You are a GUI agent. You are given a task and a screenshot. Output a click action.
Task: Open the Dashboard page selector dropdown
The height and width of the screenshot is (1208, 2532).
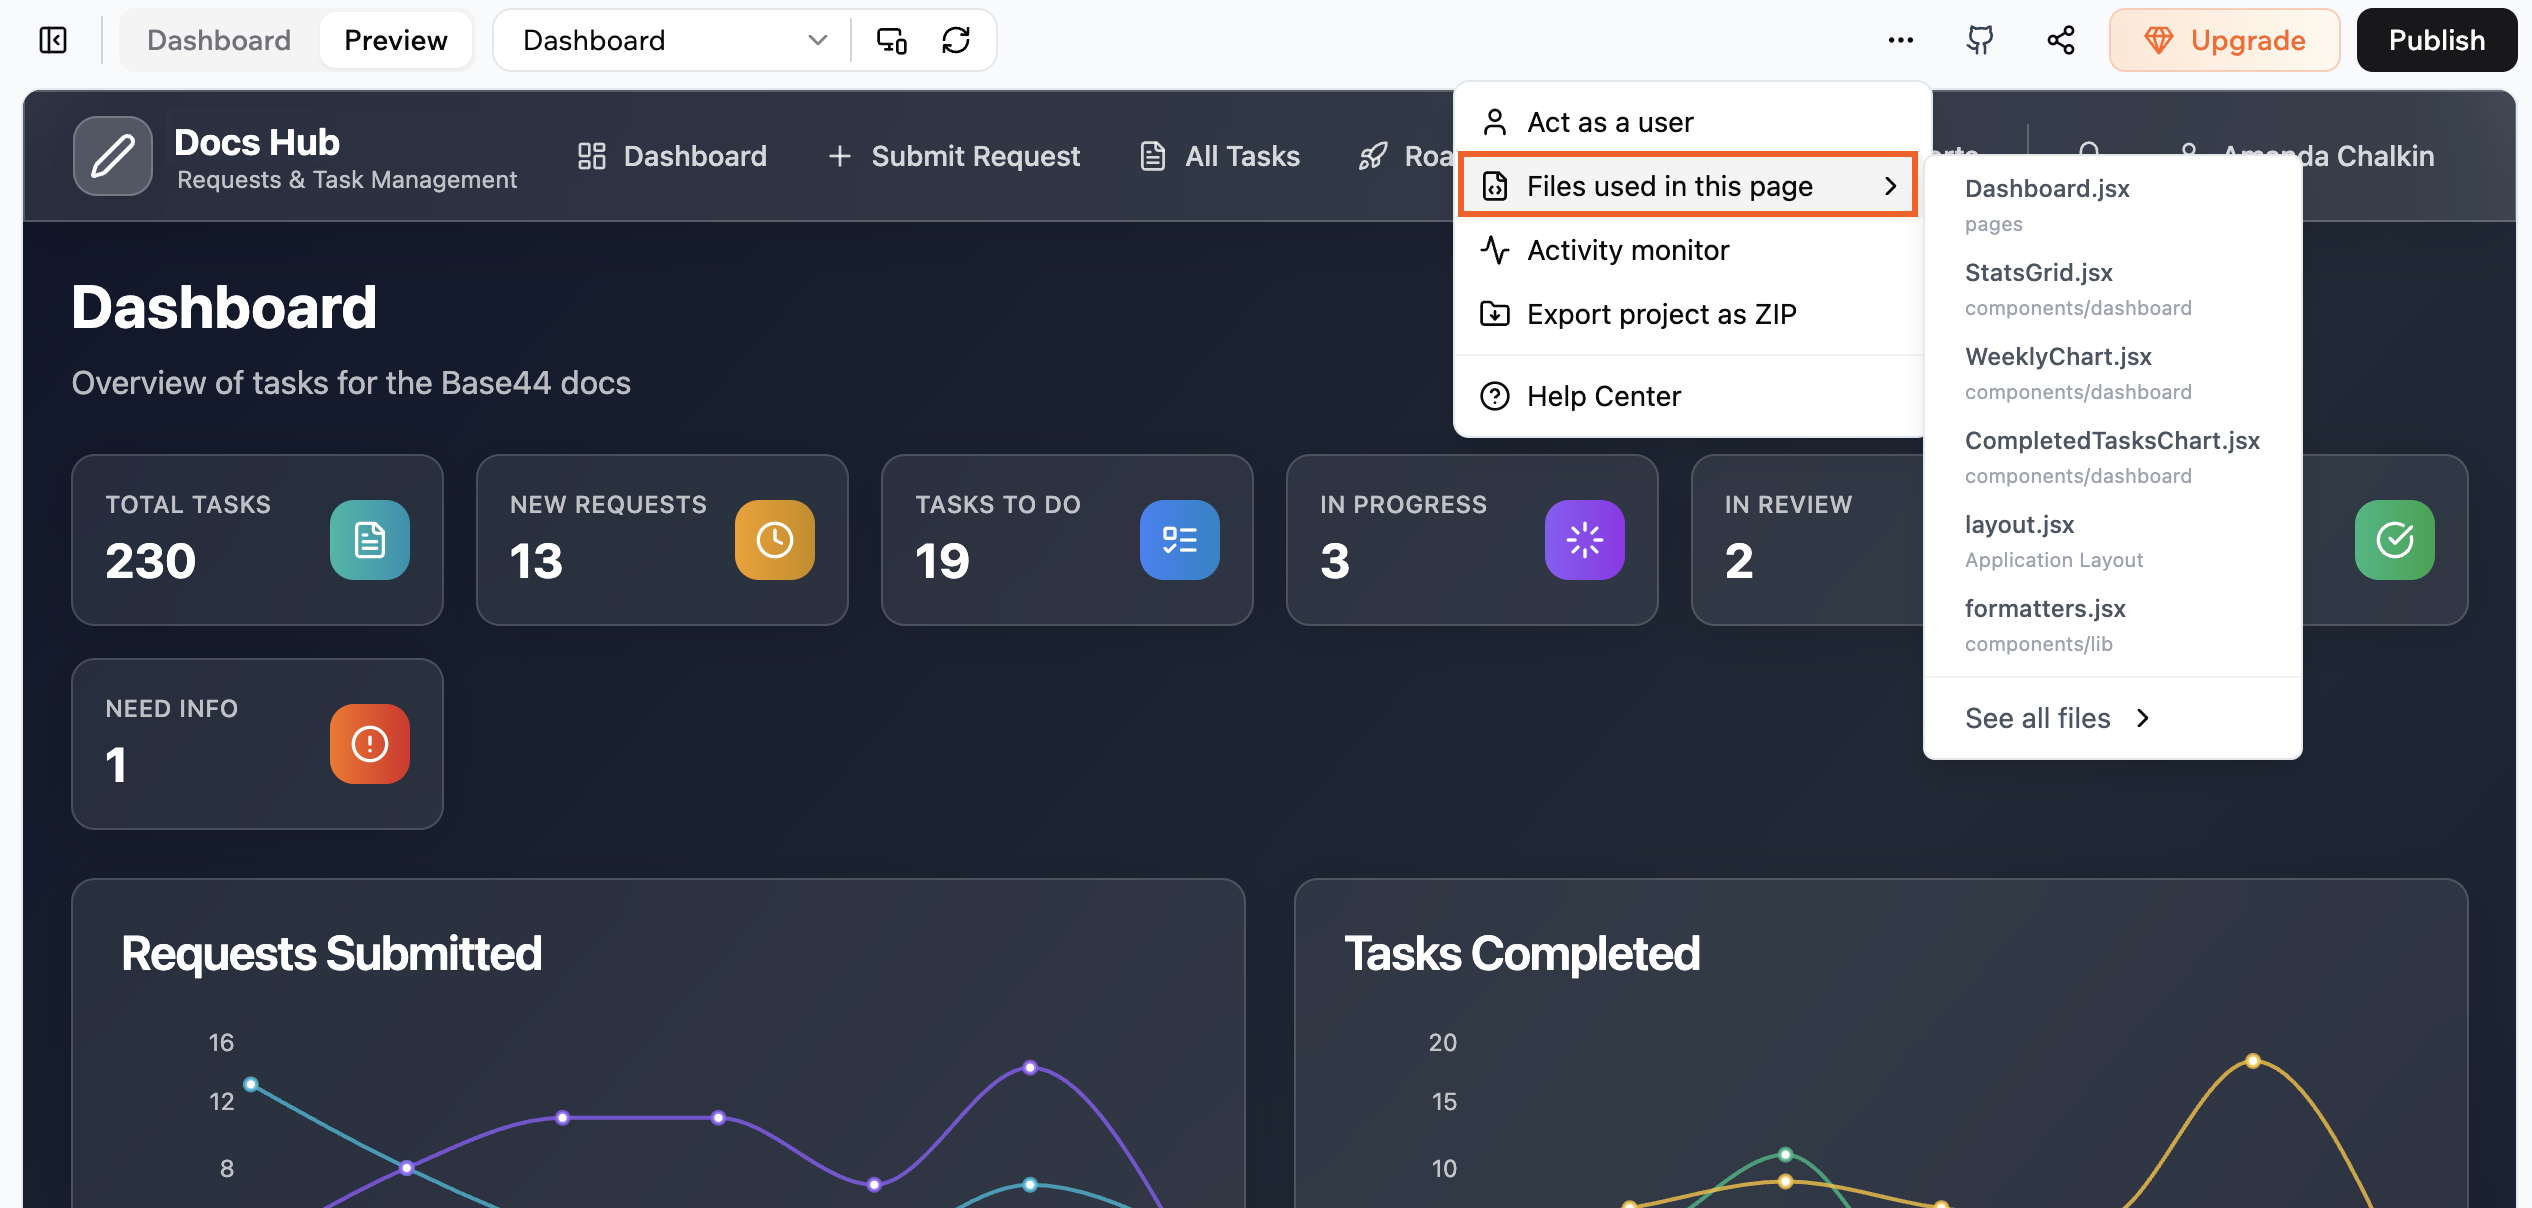click(x=675, y=40)
